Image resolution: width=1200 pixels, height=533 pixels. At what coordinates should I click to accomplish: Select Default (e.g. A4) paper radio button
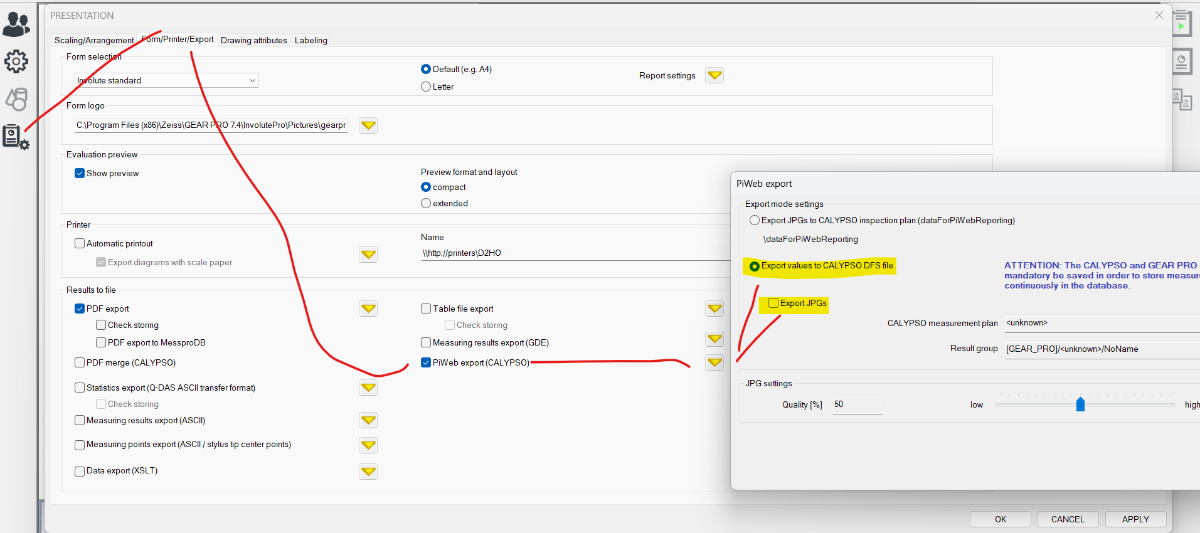[426, 70]
